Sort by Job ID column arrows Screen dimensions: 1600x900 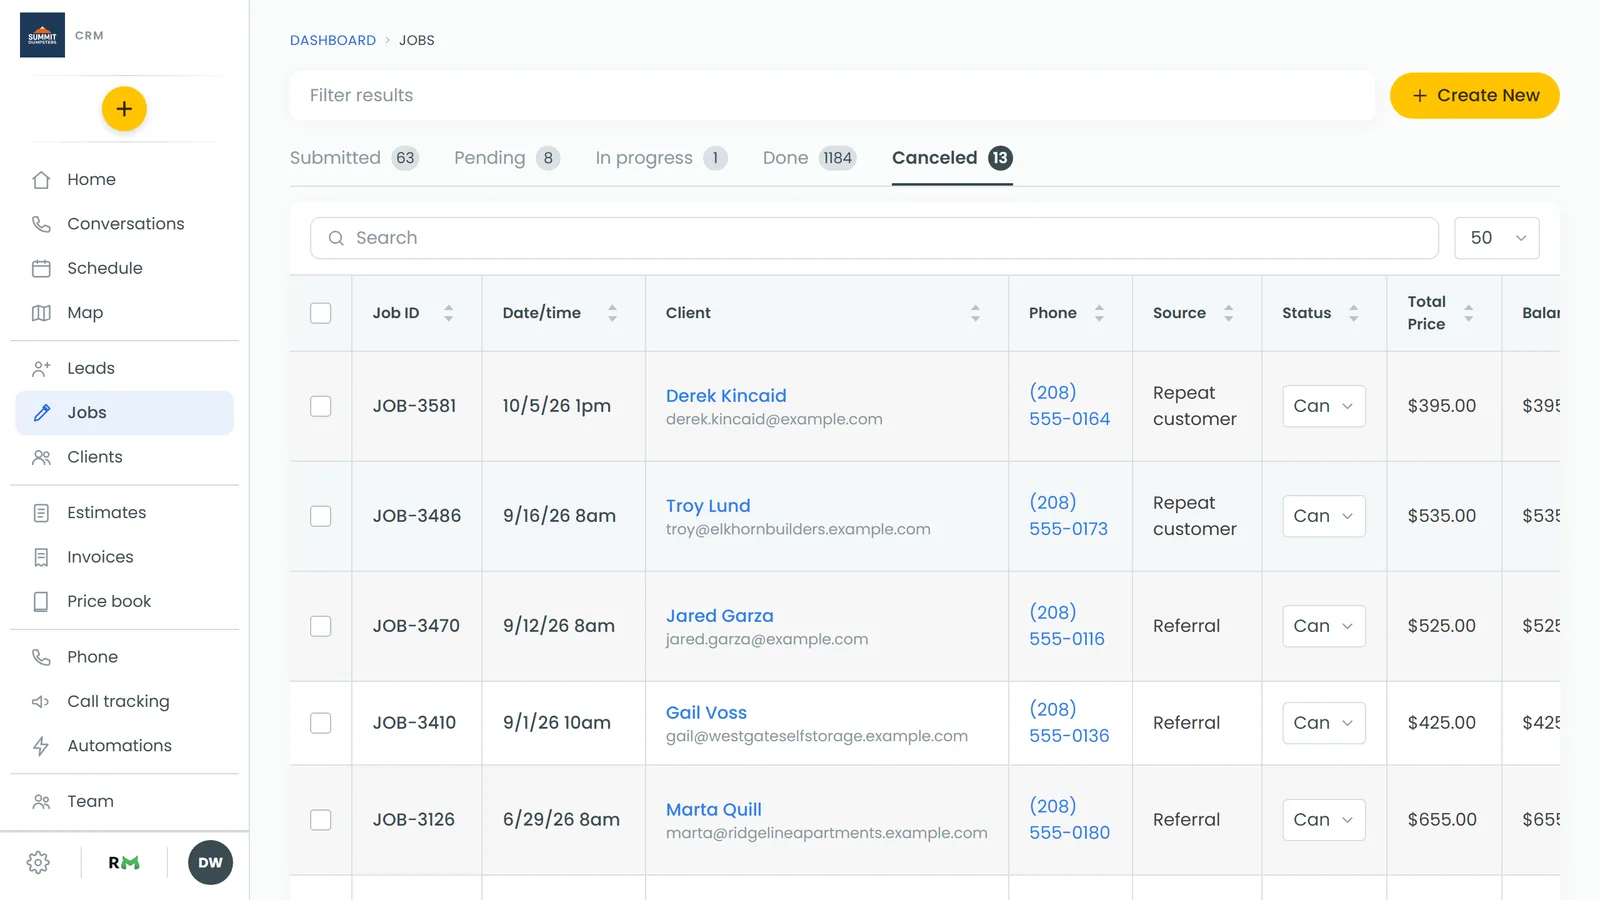pyautogui.click(x=449, y=313)
